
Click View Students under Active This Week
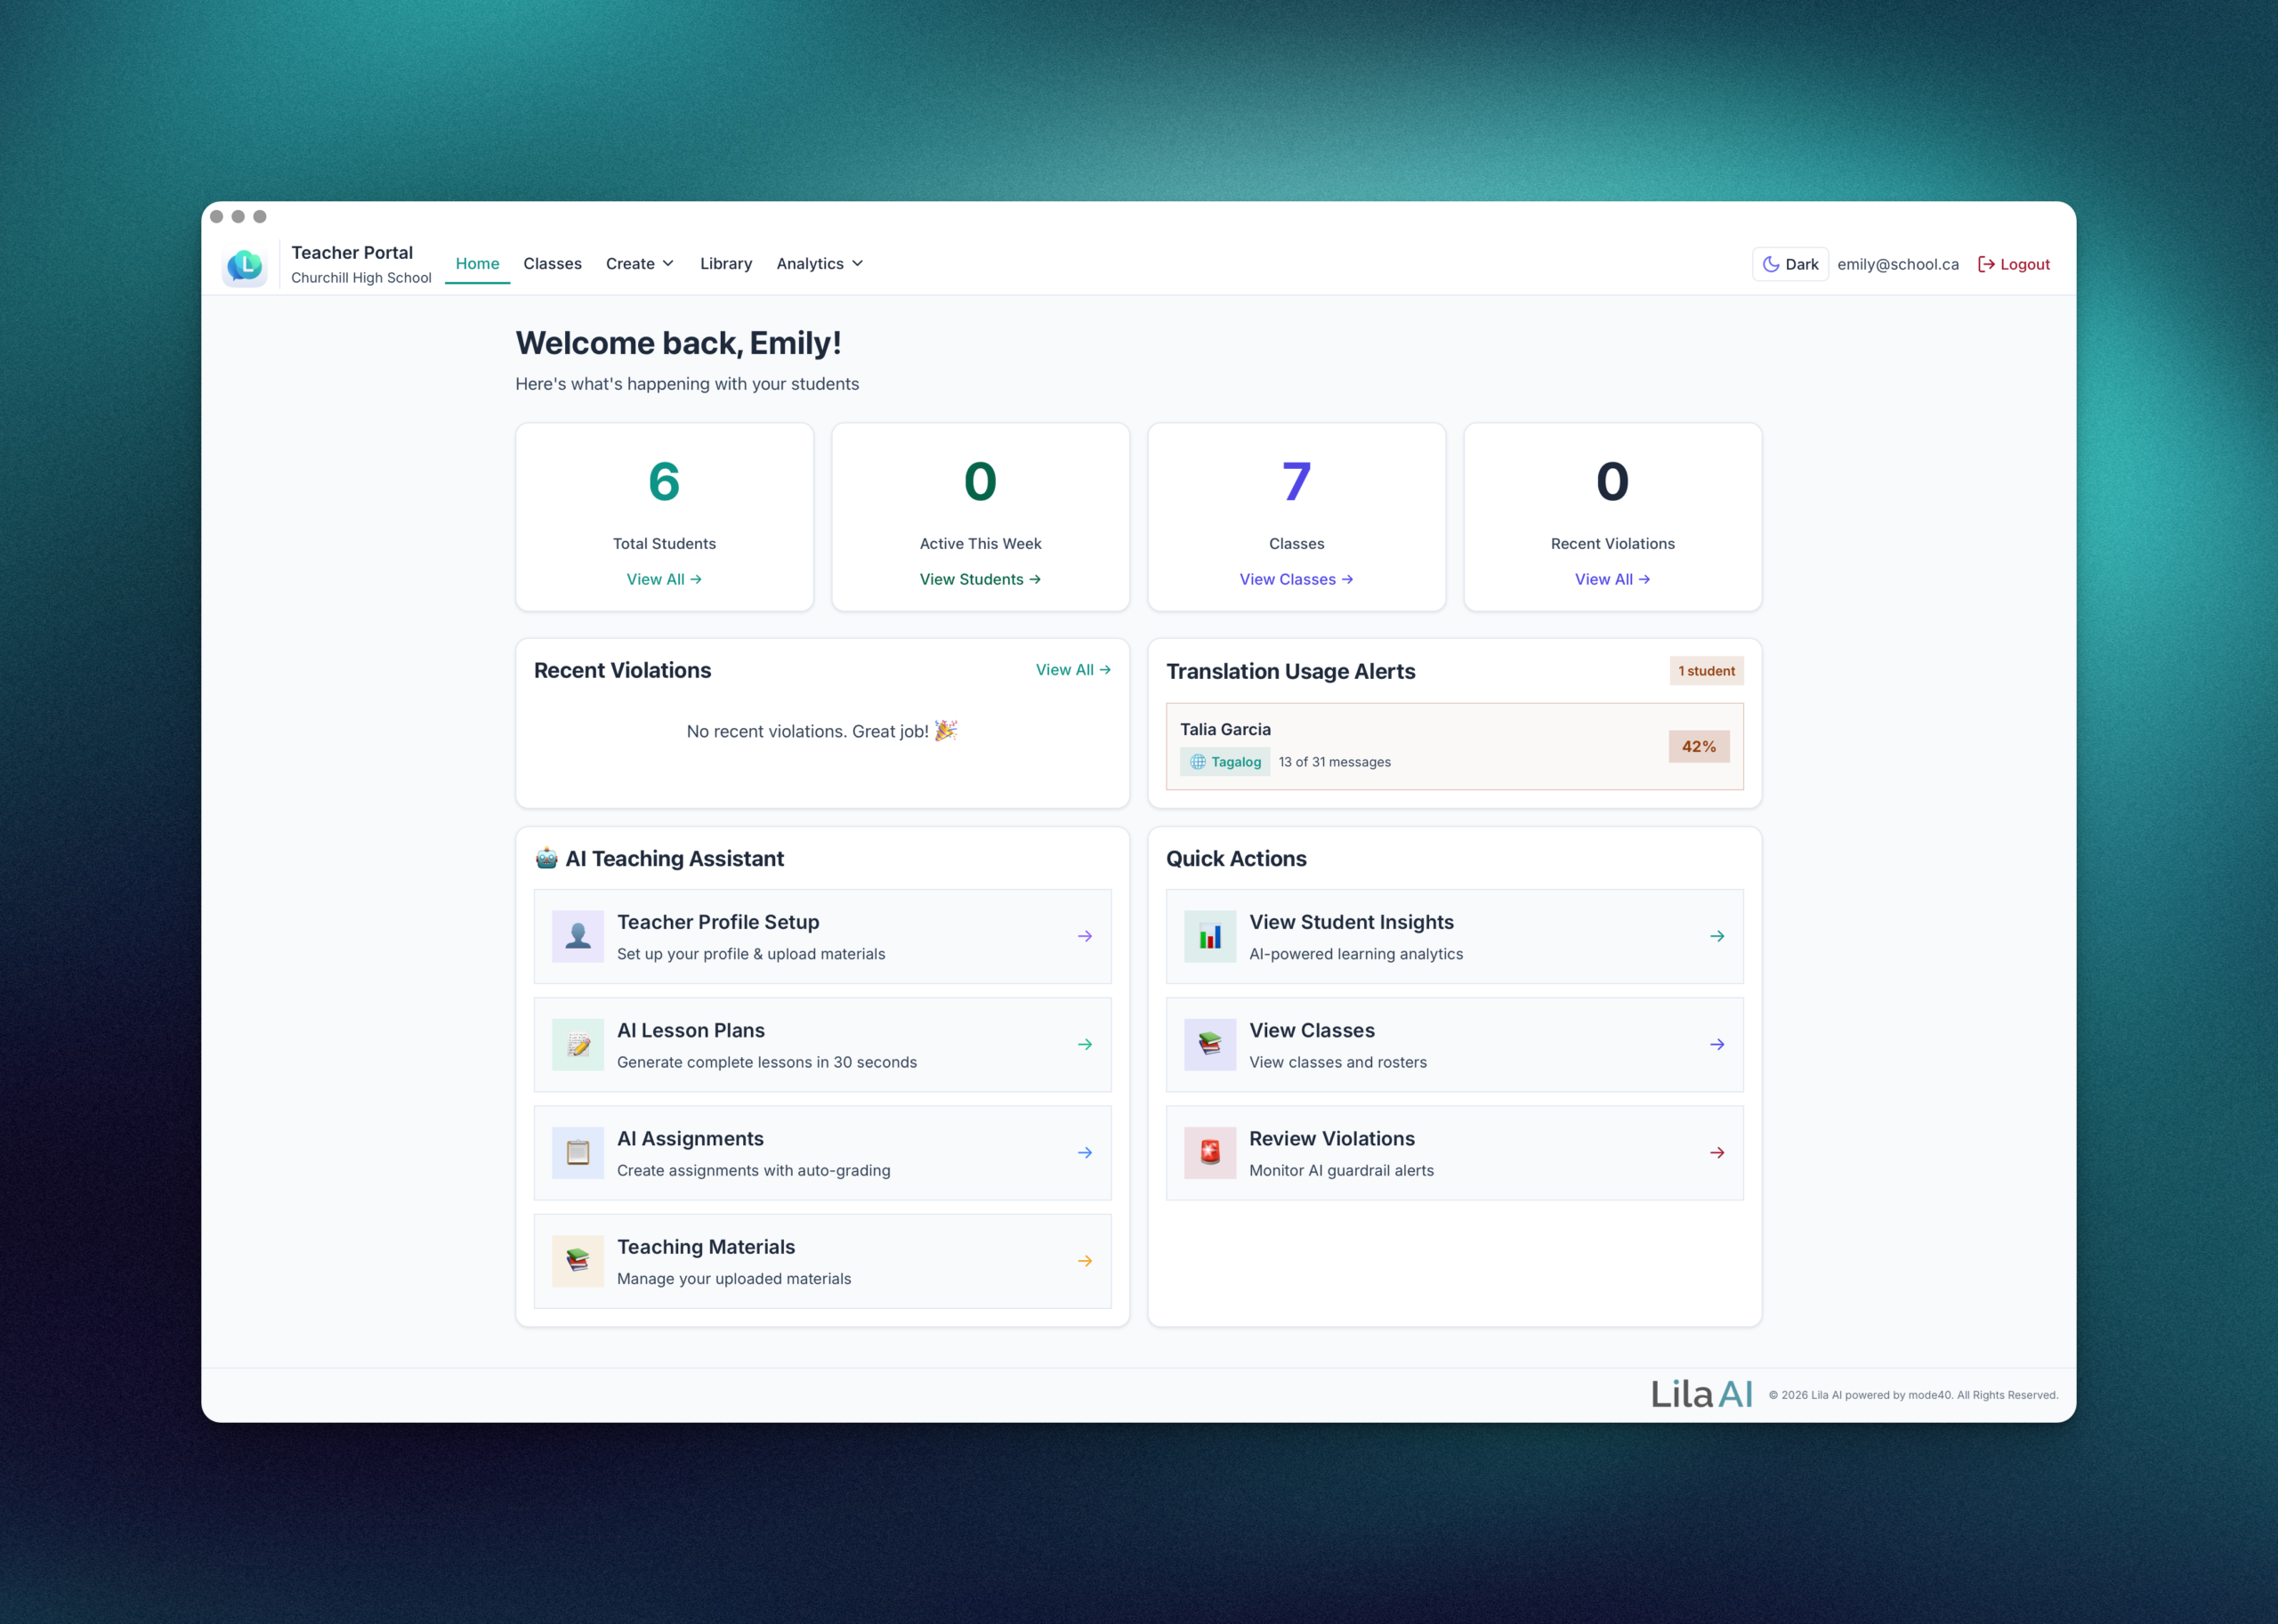coord(980,579)
